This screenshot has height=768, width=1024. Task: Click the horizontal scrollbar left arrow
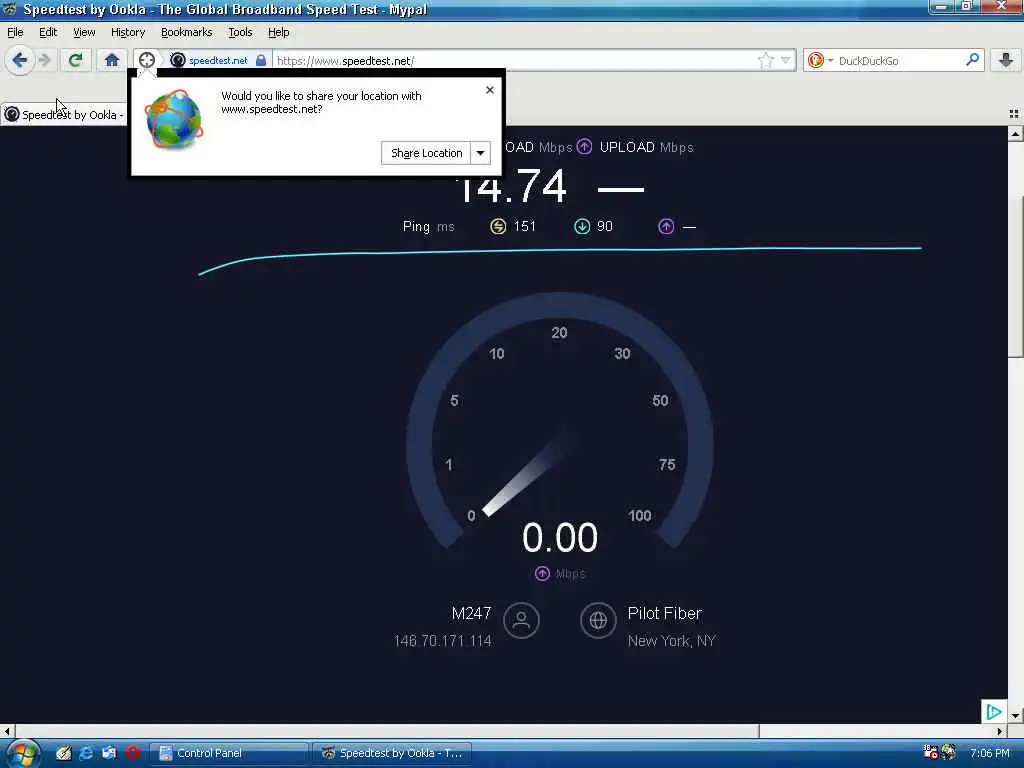(x=7, y=731)
